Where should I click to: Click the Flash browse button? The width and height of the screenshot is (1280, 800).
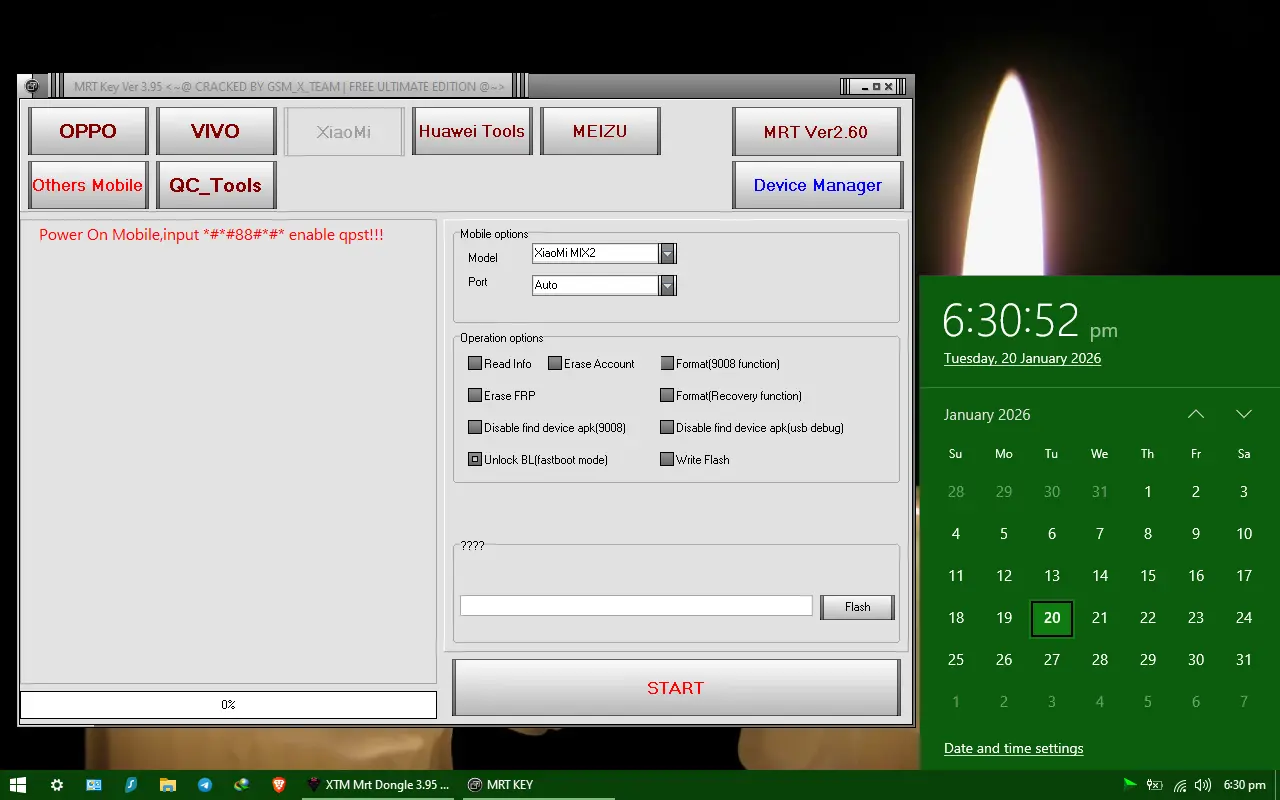(857, 607)
